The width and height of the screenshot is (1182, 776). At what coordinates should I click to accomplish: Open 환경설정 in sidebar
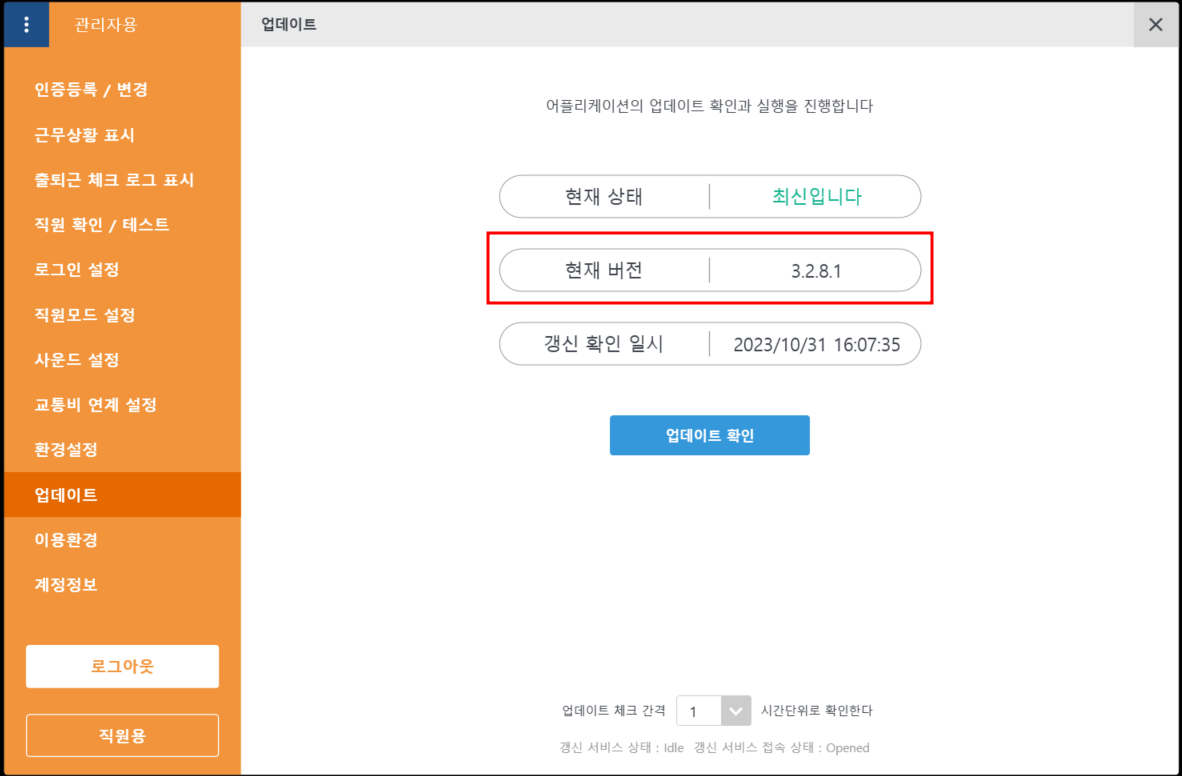tap(66, 450)
